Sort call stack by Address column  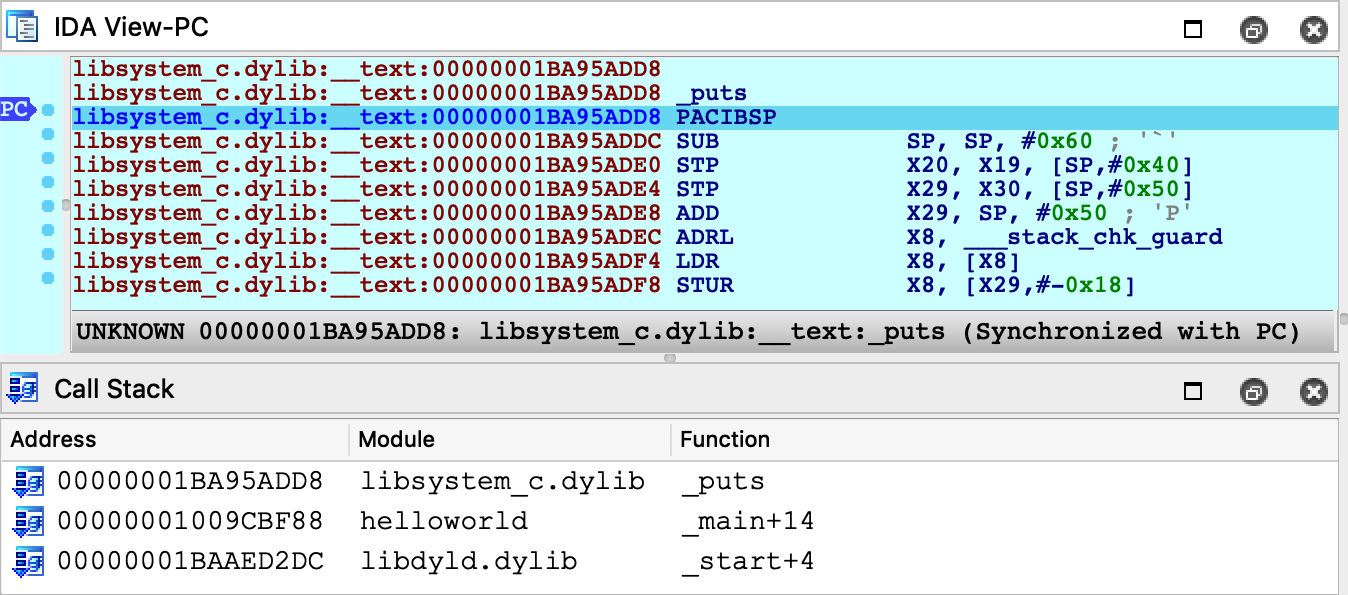pos(53,439)
